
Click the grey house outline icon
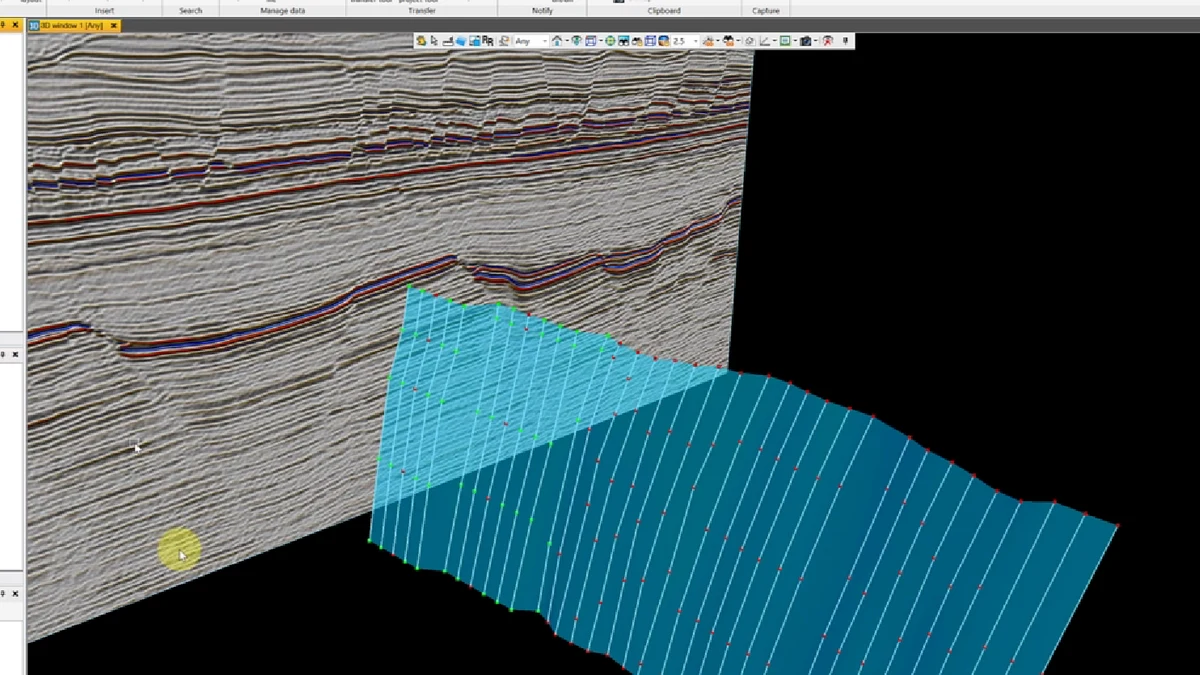click(x=749, y=41)
